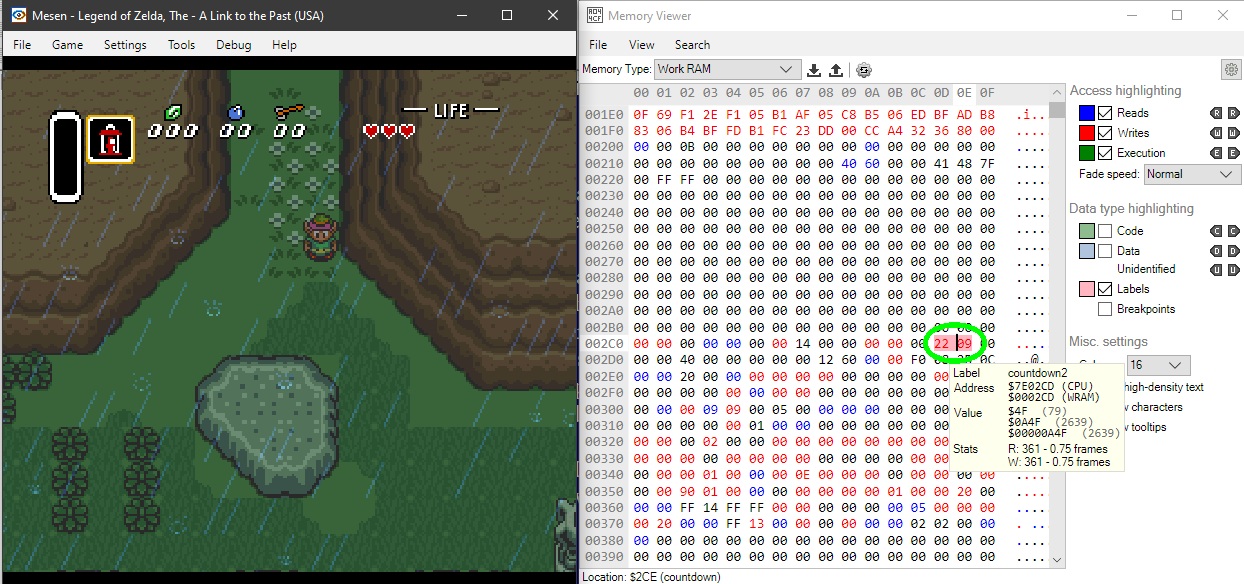
Task: Click the green rupee counter icon
Action: [x=172, y=111]
